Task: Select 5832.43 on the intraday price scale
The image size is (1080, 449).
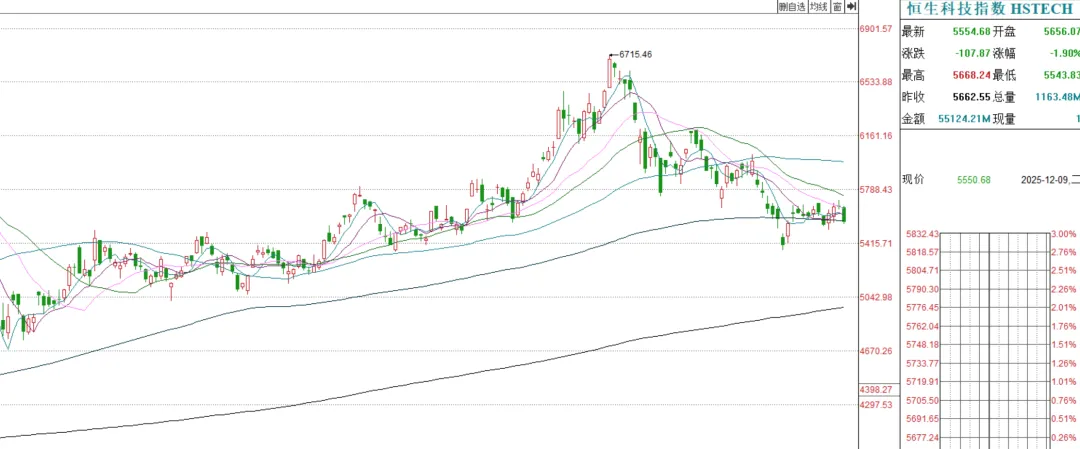Action: pyautogui.click(x=920, y=234)
